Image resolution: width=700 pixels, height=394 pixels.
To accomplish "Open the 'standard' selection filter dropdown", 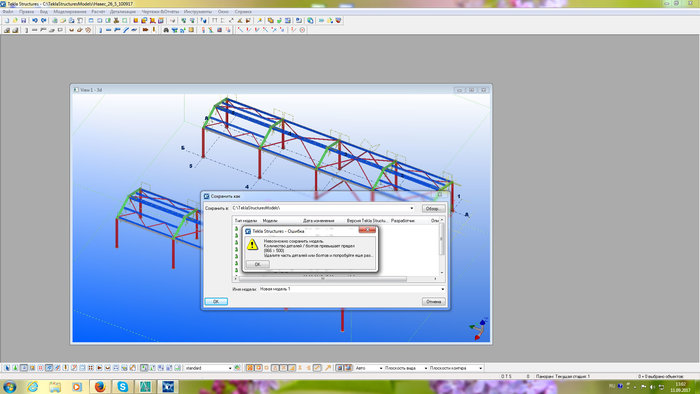I will point(208,368).
